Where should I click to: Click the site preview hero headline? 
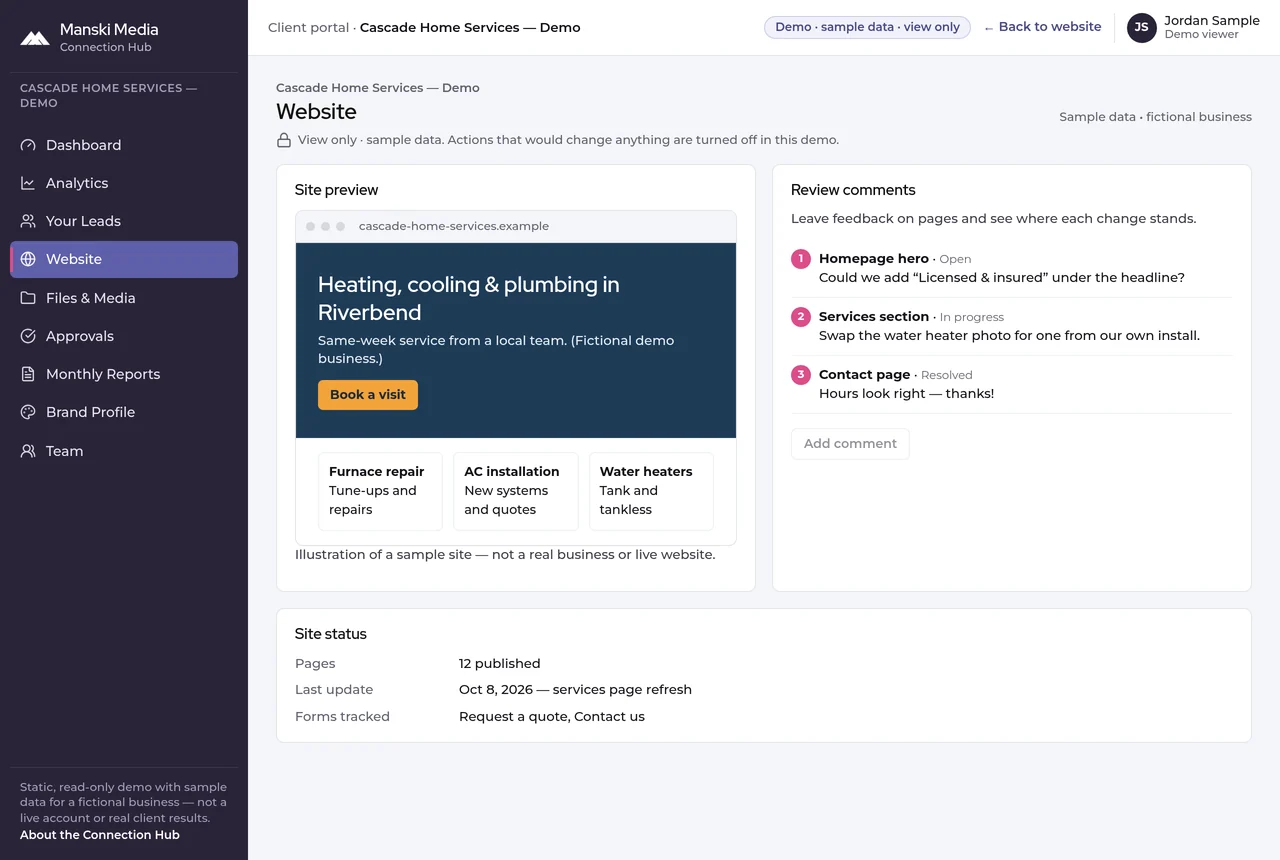point(469,298)
